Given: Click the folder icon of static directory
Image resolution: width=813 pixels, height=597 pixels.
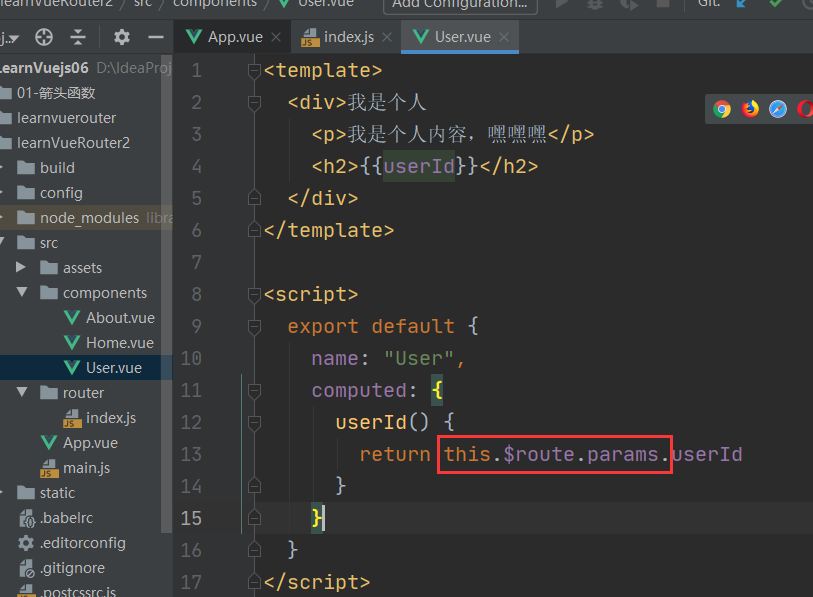Looking at the screenshot, I should coord(26,493).
